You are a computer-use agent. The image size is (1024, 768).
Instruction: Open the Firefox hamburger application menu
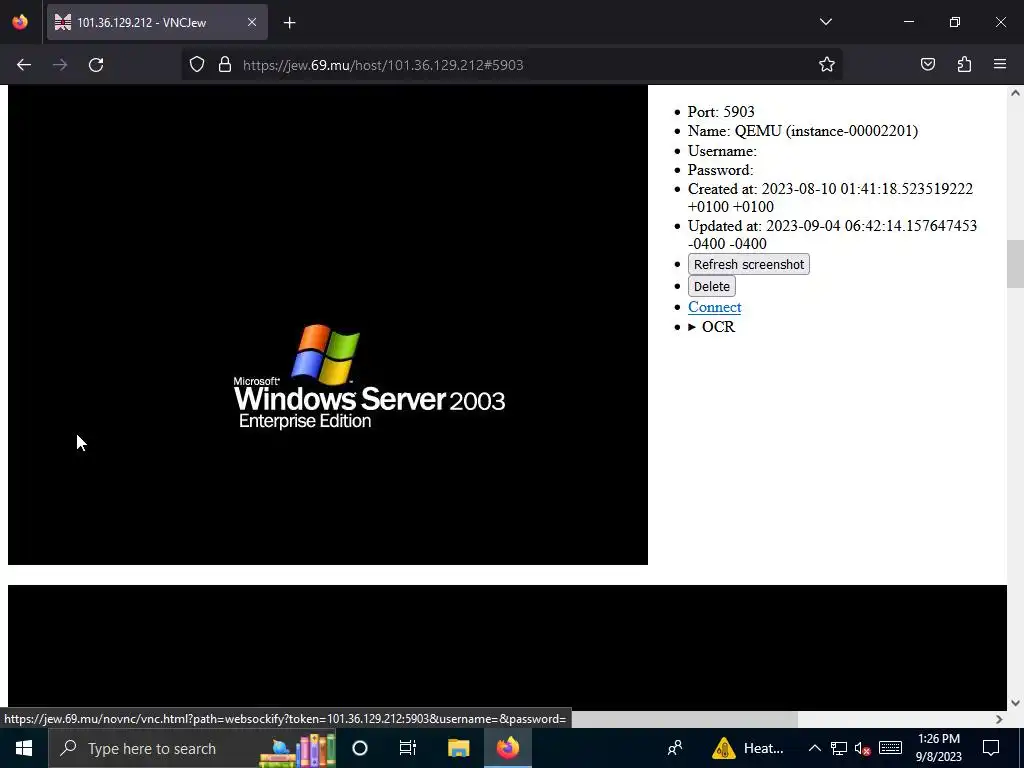tap(1000, 65)
